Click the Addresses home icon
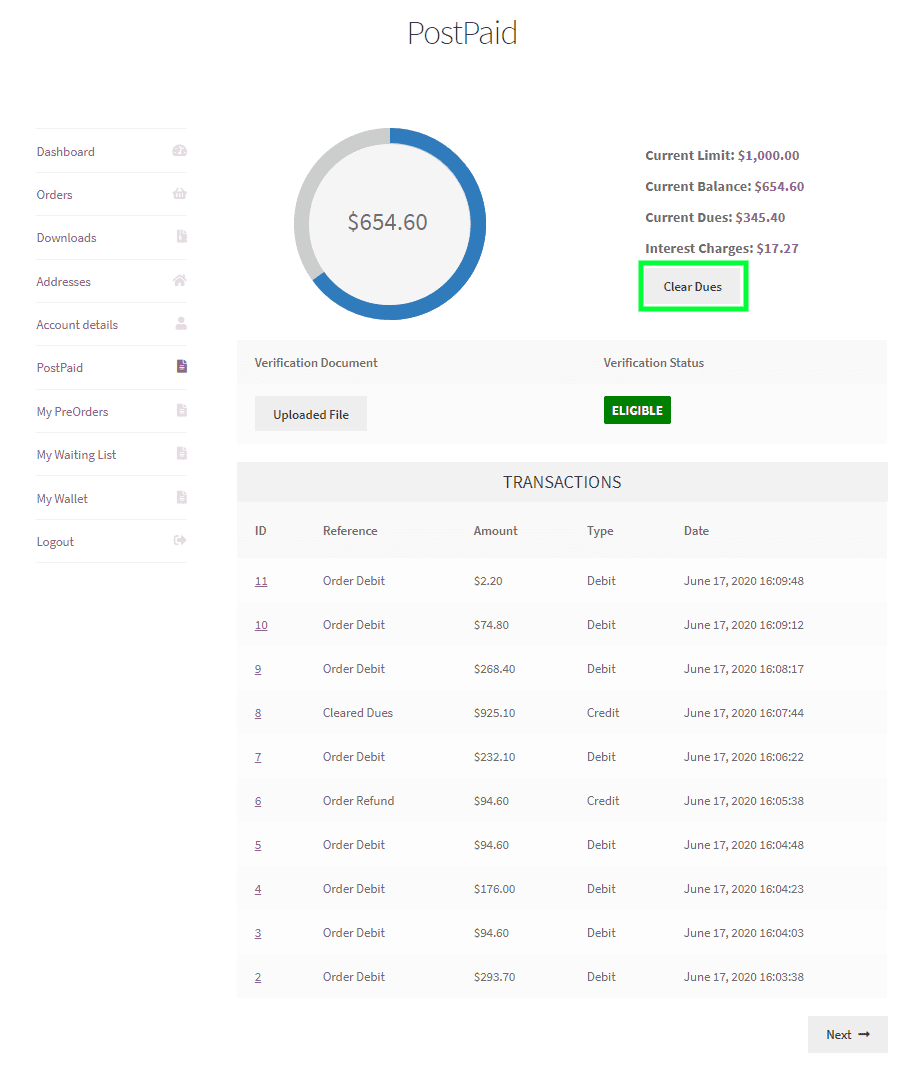913x1076 pixels. tap(180, 280)
